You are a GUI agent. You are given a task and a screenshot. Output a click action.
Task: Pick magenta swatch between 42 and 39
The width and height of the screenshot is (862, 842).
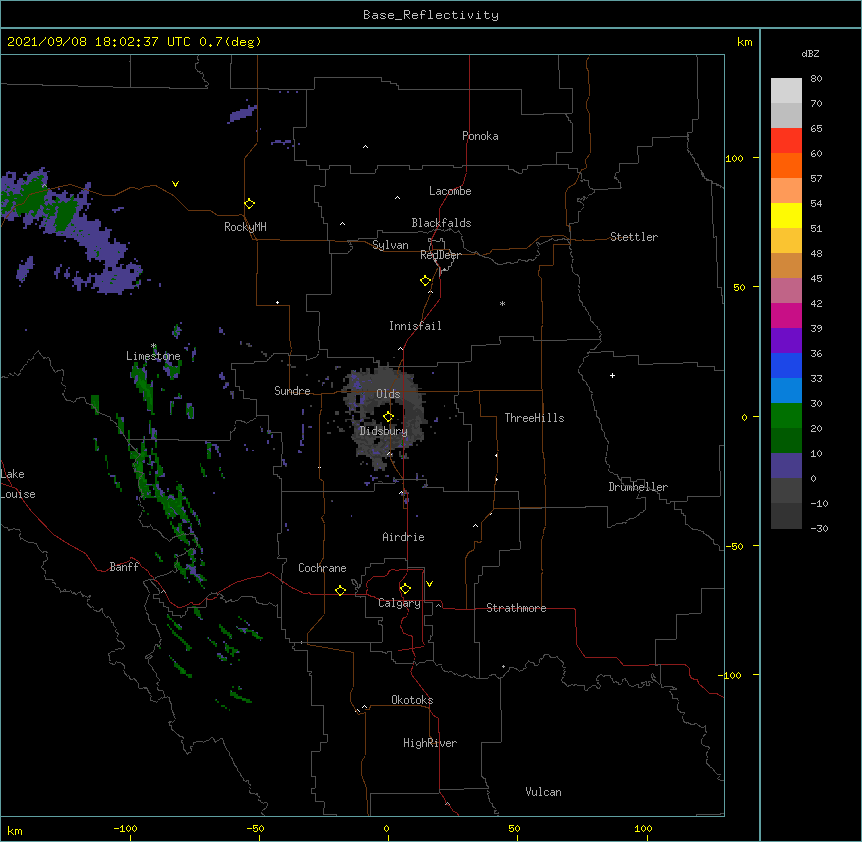pos(786,315)
